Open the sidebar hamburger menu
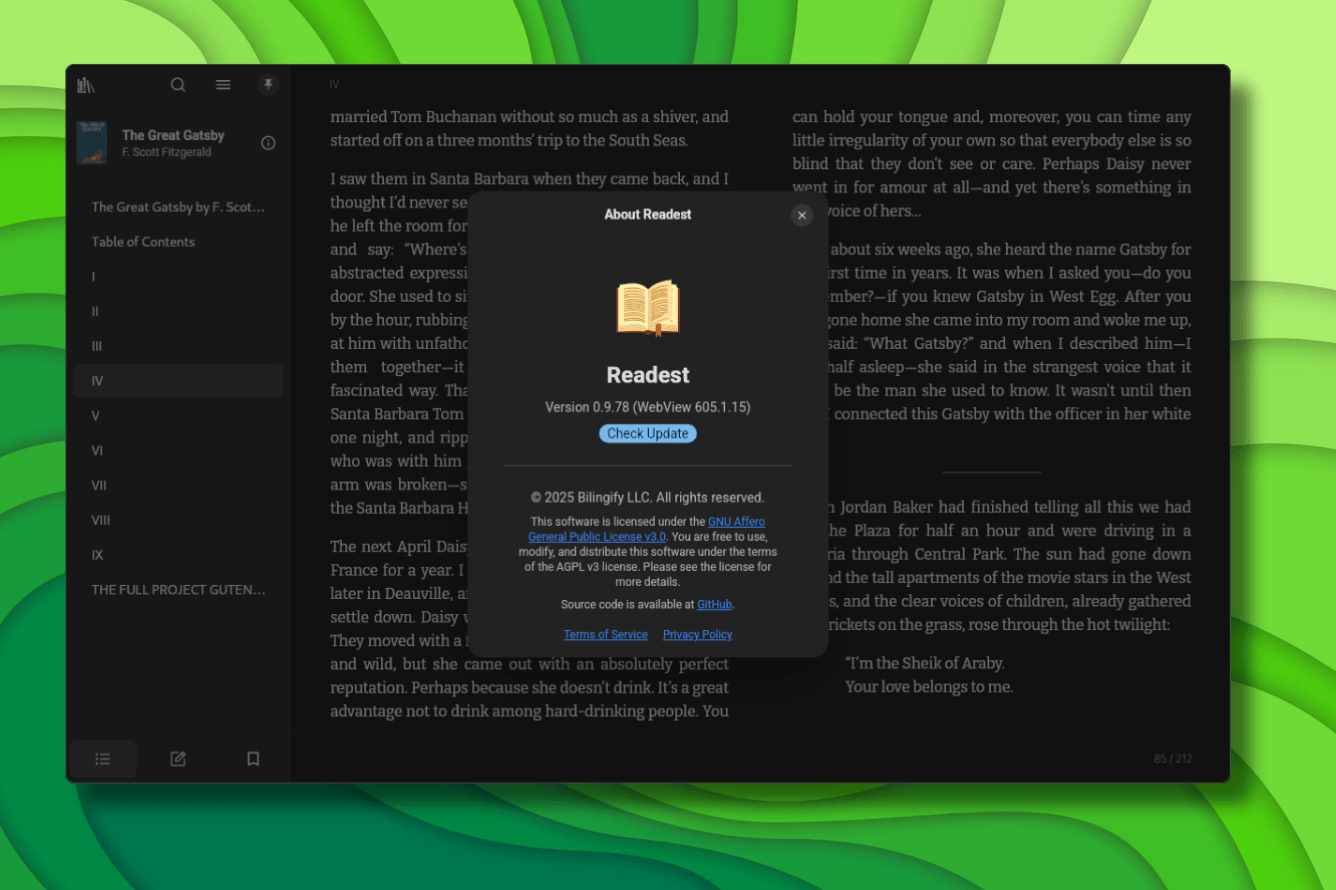This screenshot has width=1336, height=890. click(x=223, y=85)
